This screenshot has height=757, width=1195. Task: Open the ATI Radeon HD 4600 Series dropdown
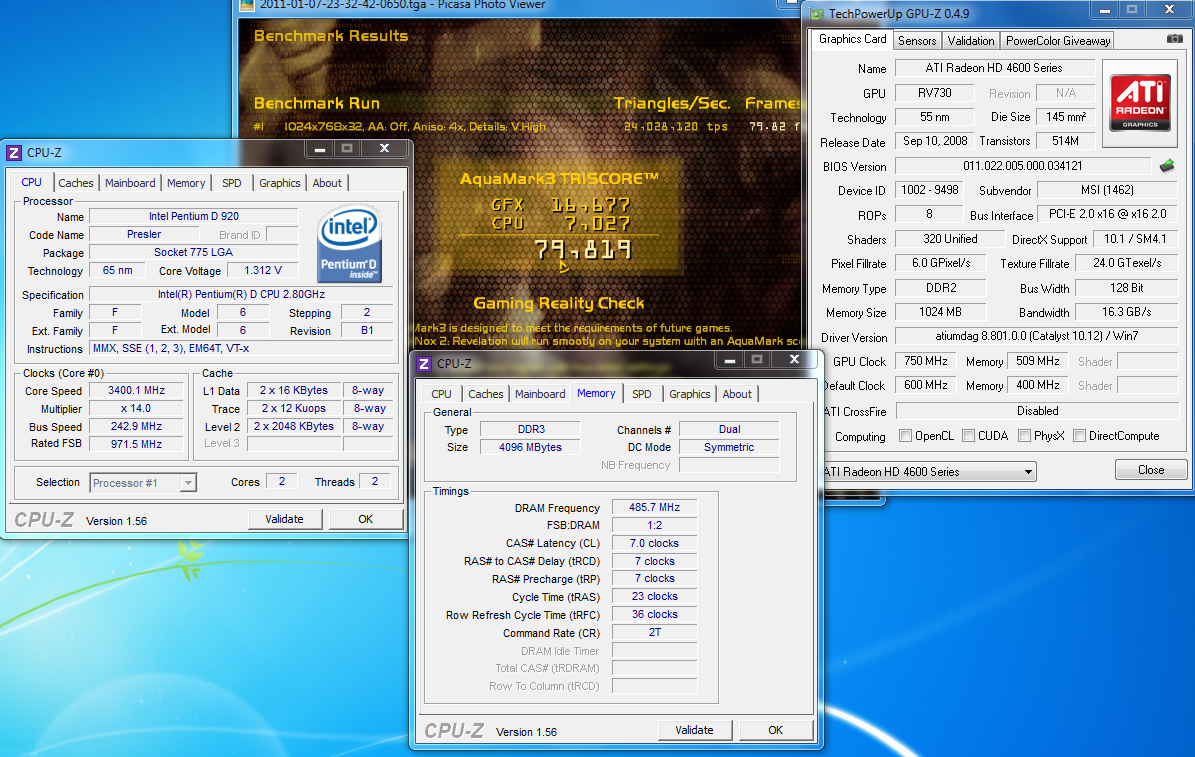(x=929, y=472)
